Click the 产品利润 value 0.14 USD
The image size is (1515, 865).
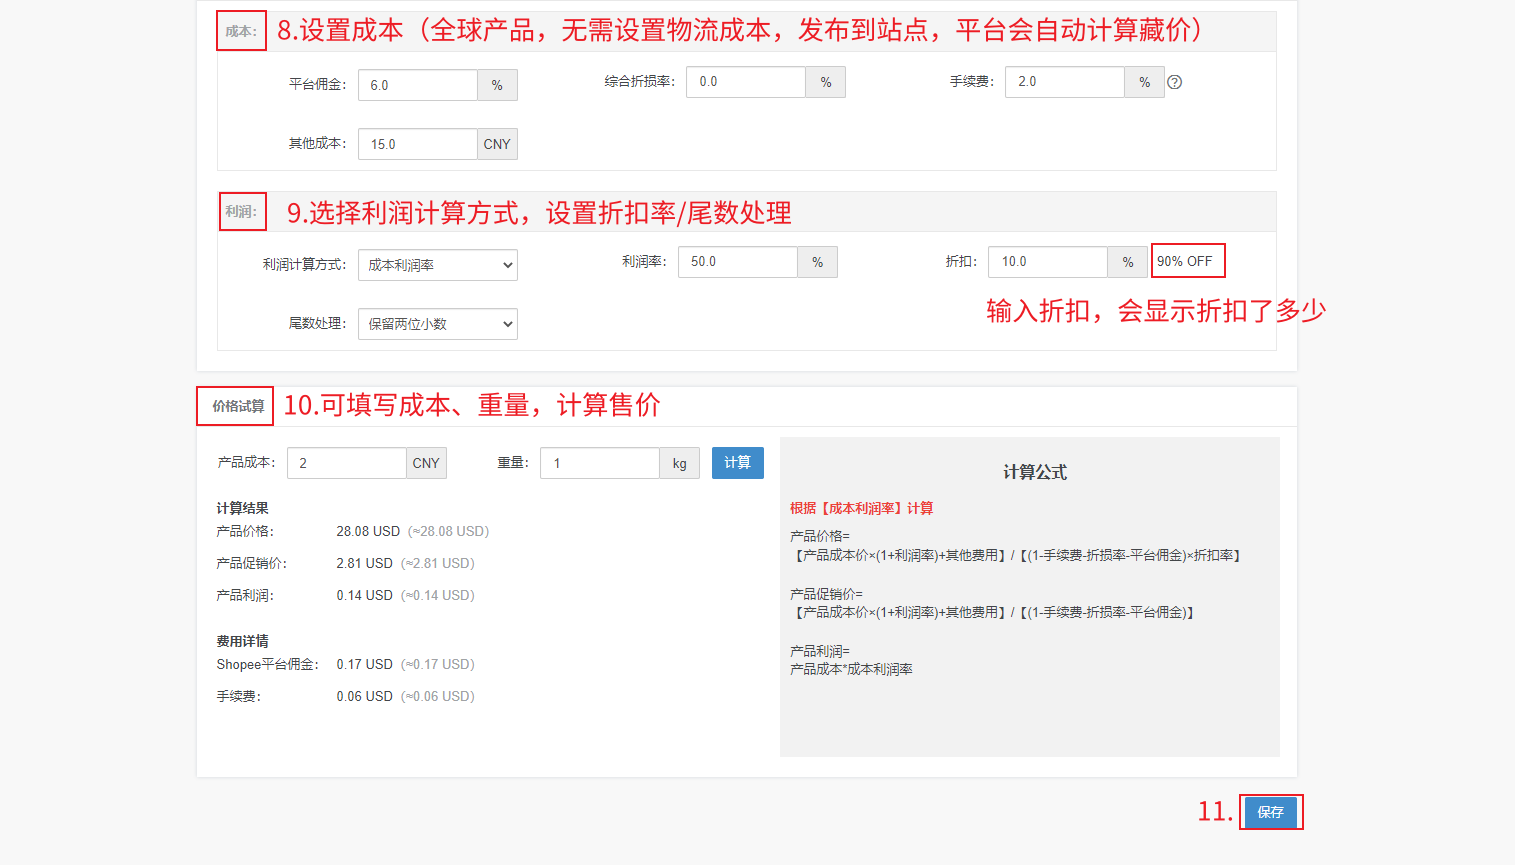(x=364, y=595)
